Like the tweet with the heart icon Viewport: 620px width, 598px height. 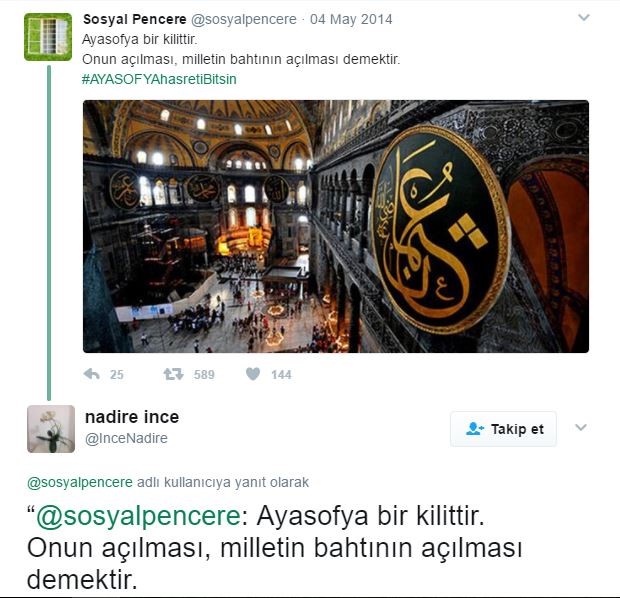[x=253, y=374]
